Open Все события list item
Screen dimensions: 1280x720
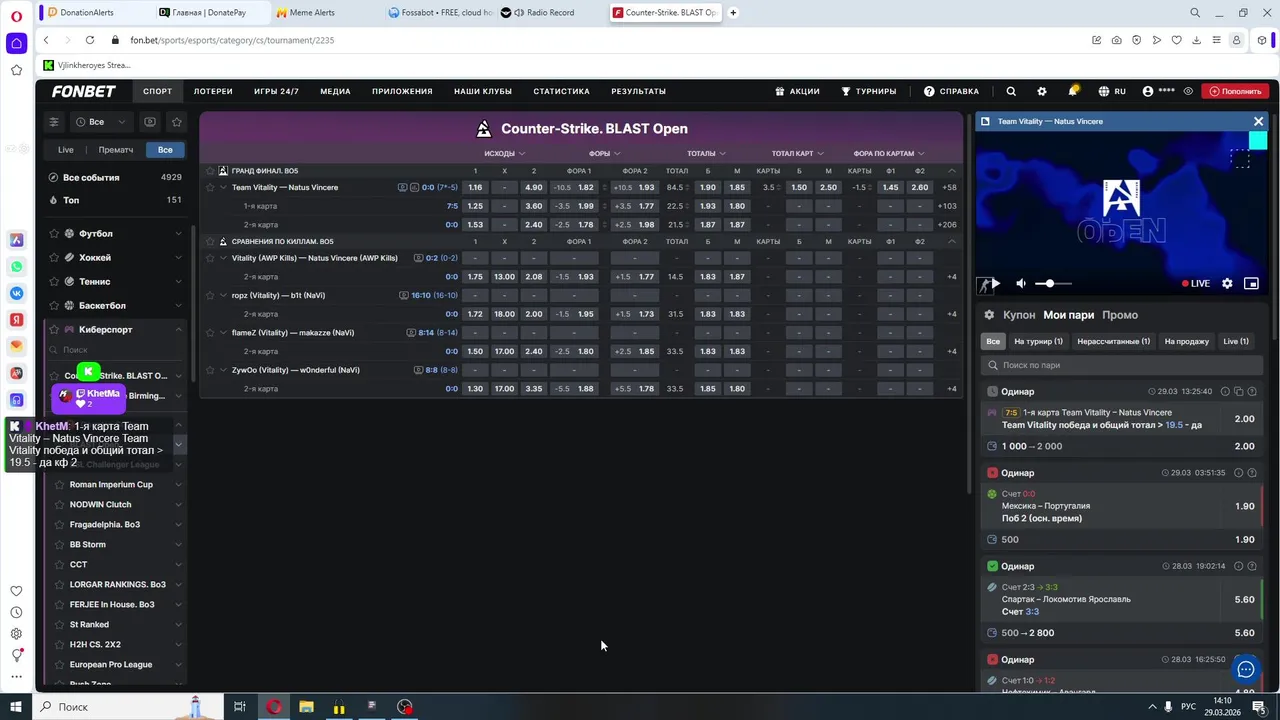point(116,177)
